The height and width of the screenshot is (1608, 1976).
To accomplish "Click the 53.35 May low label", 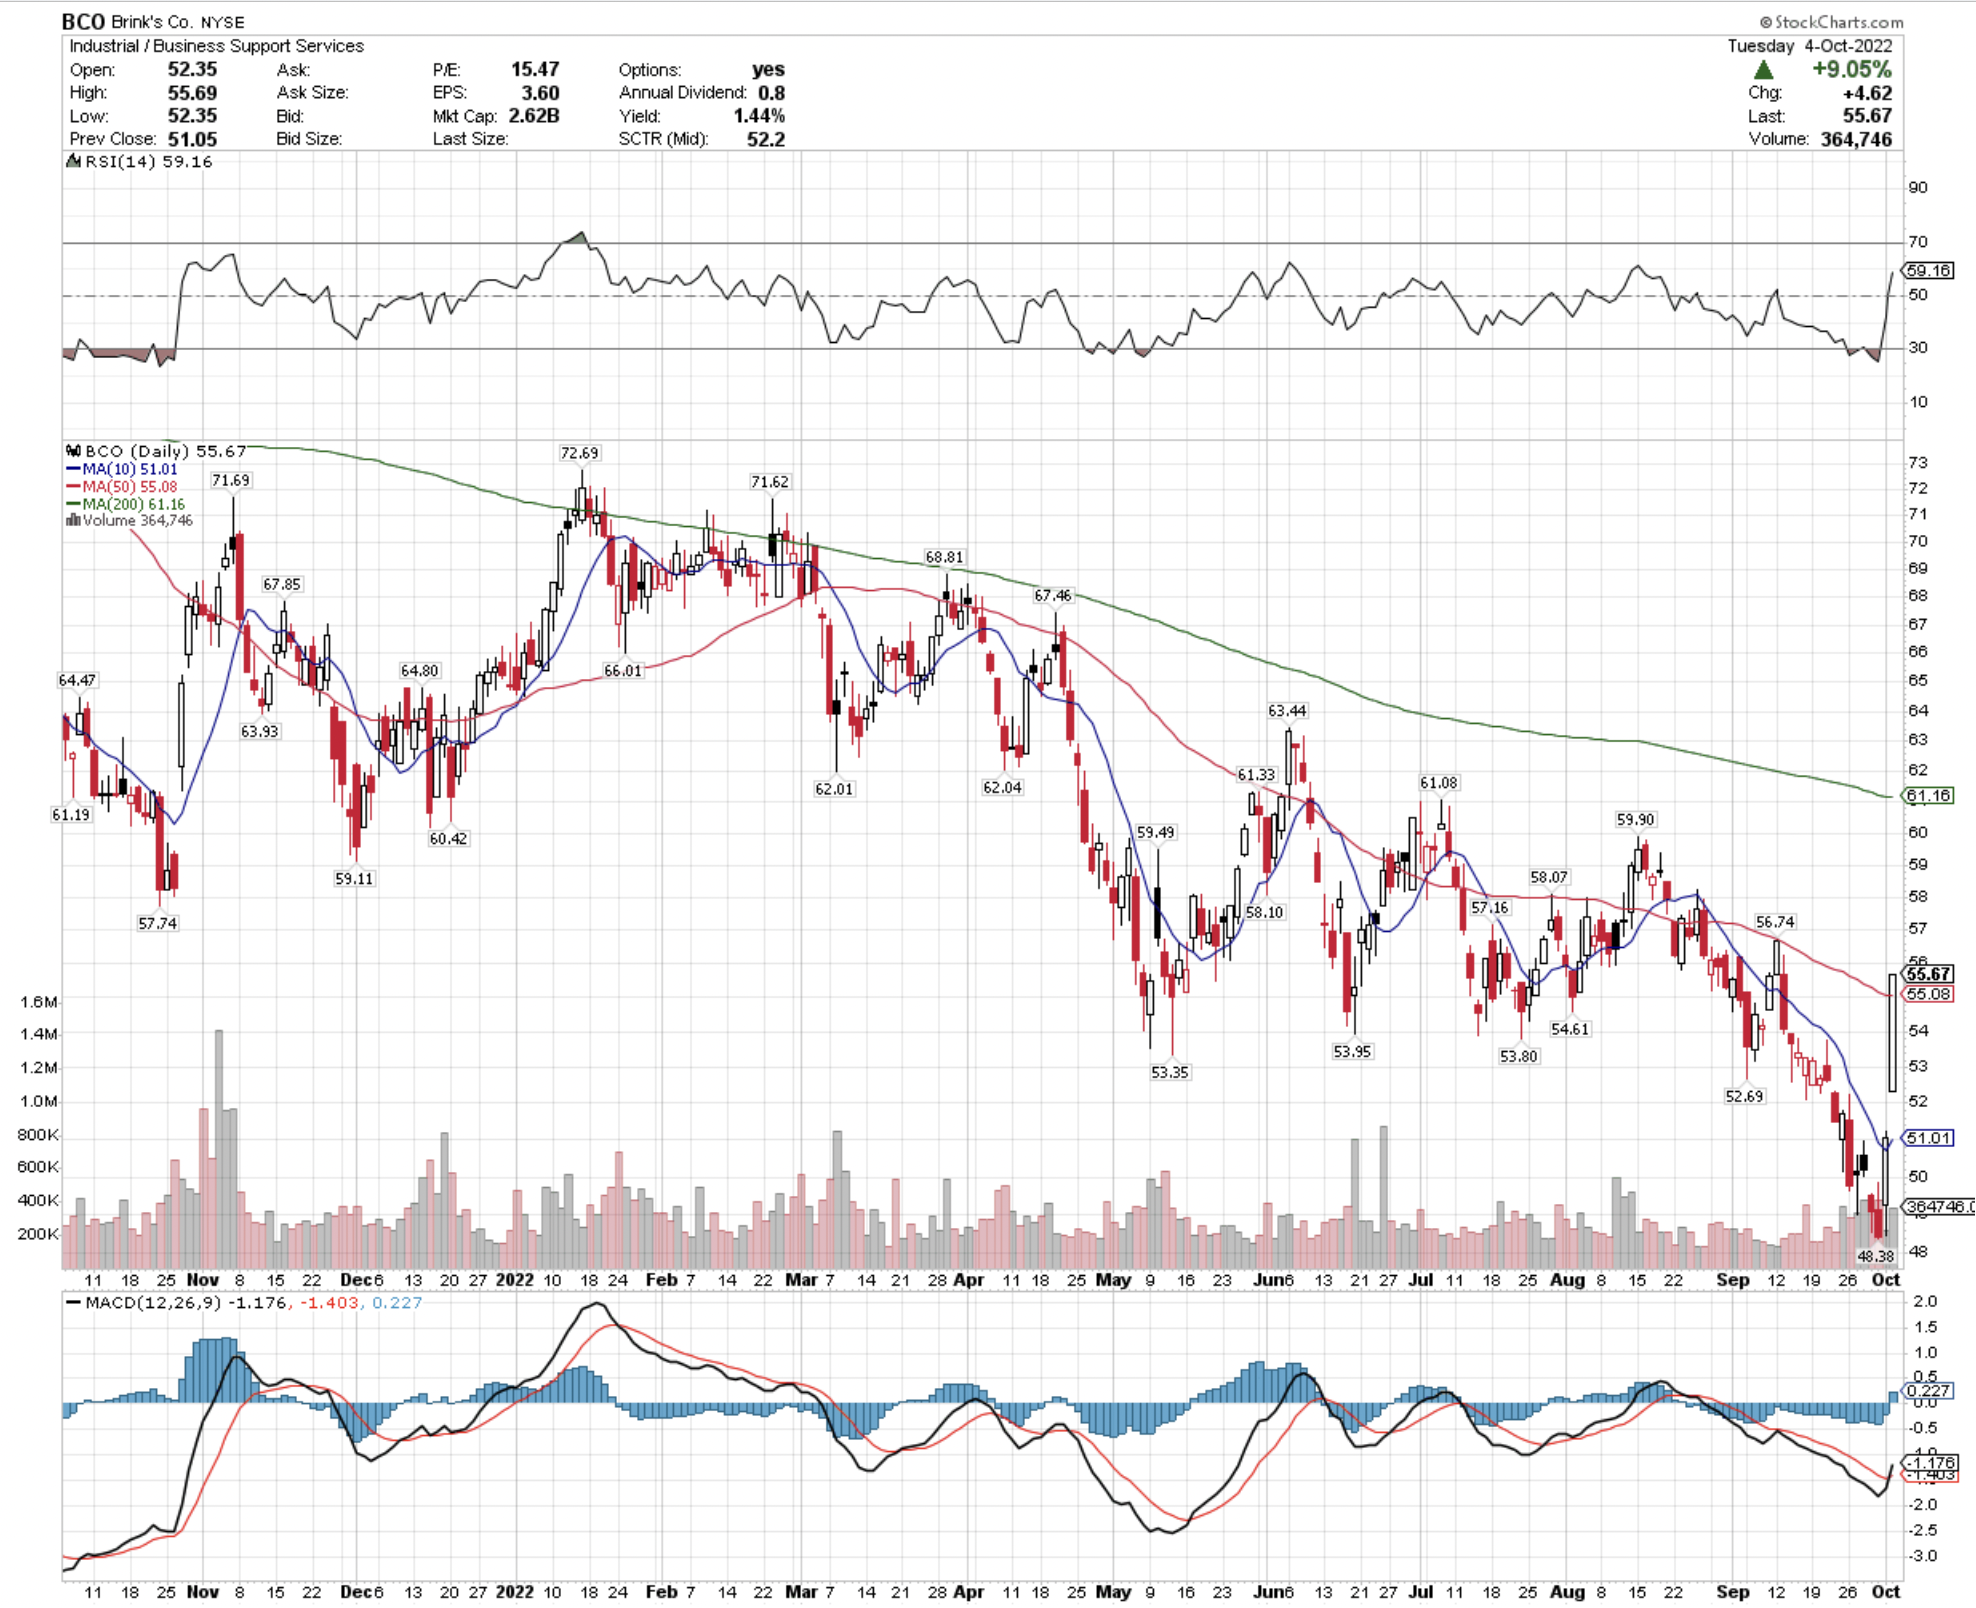I will [1169, 1072].
